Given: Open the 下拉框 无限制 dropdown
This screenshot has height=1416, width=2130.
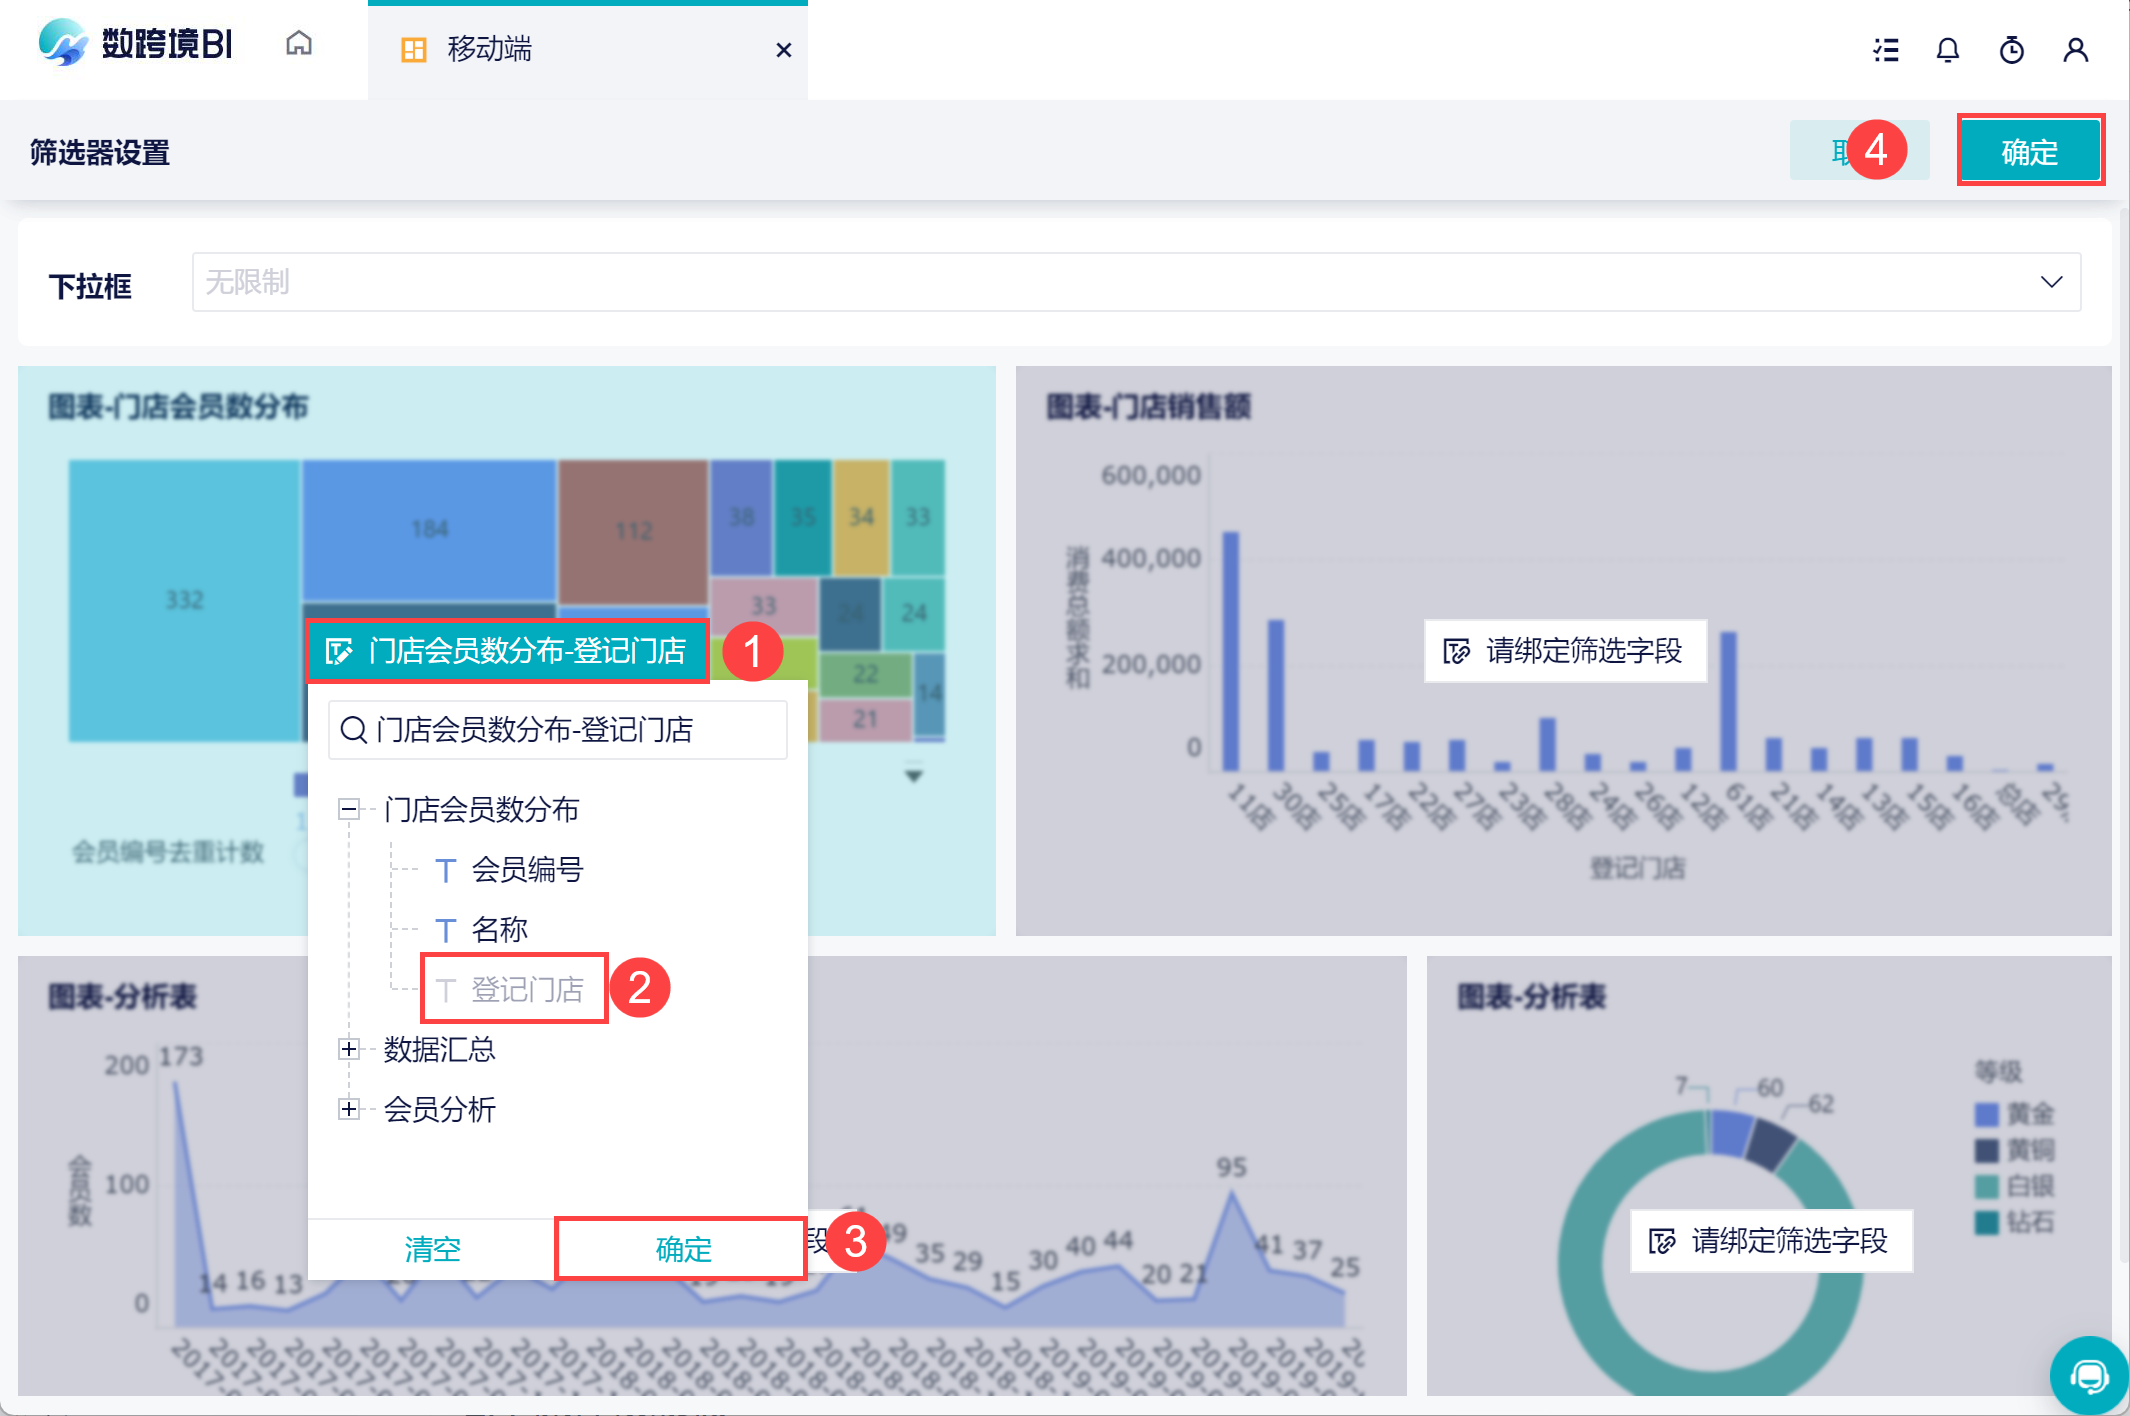Looking at the screenshot, I should coord(1136,282).
